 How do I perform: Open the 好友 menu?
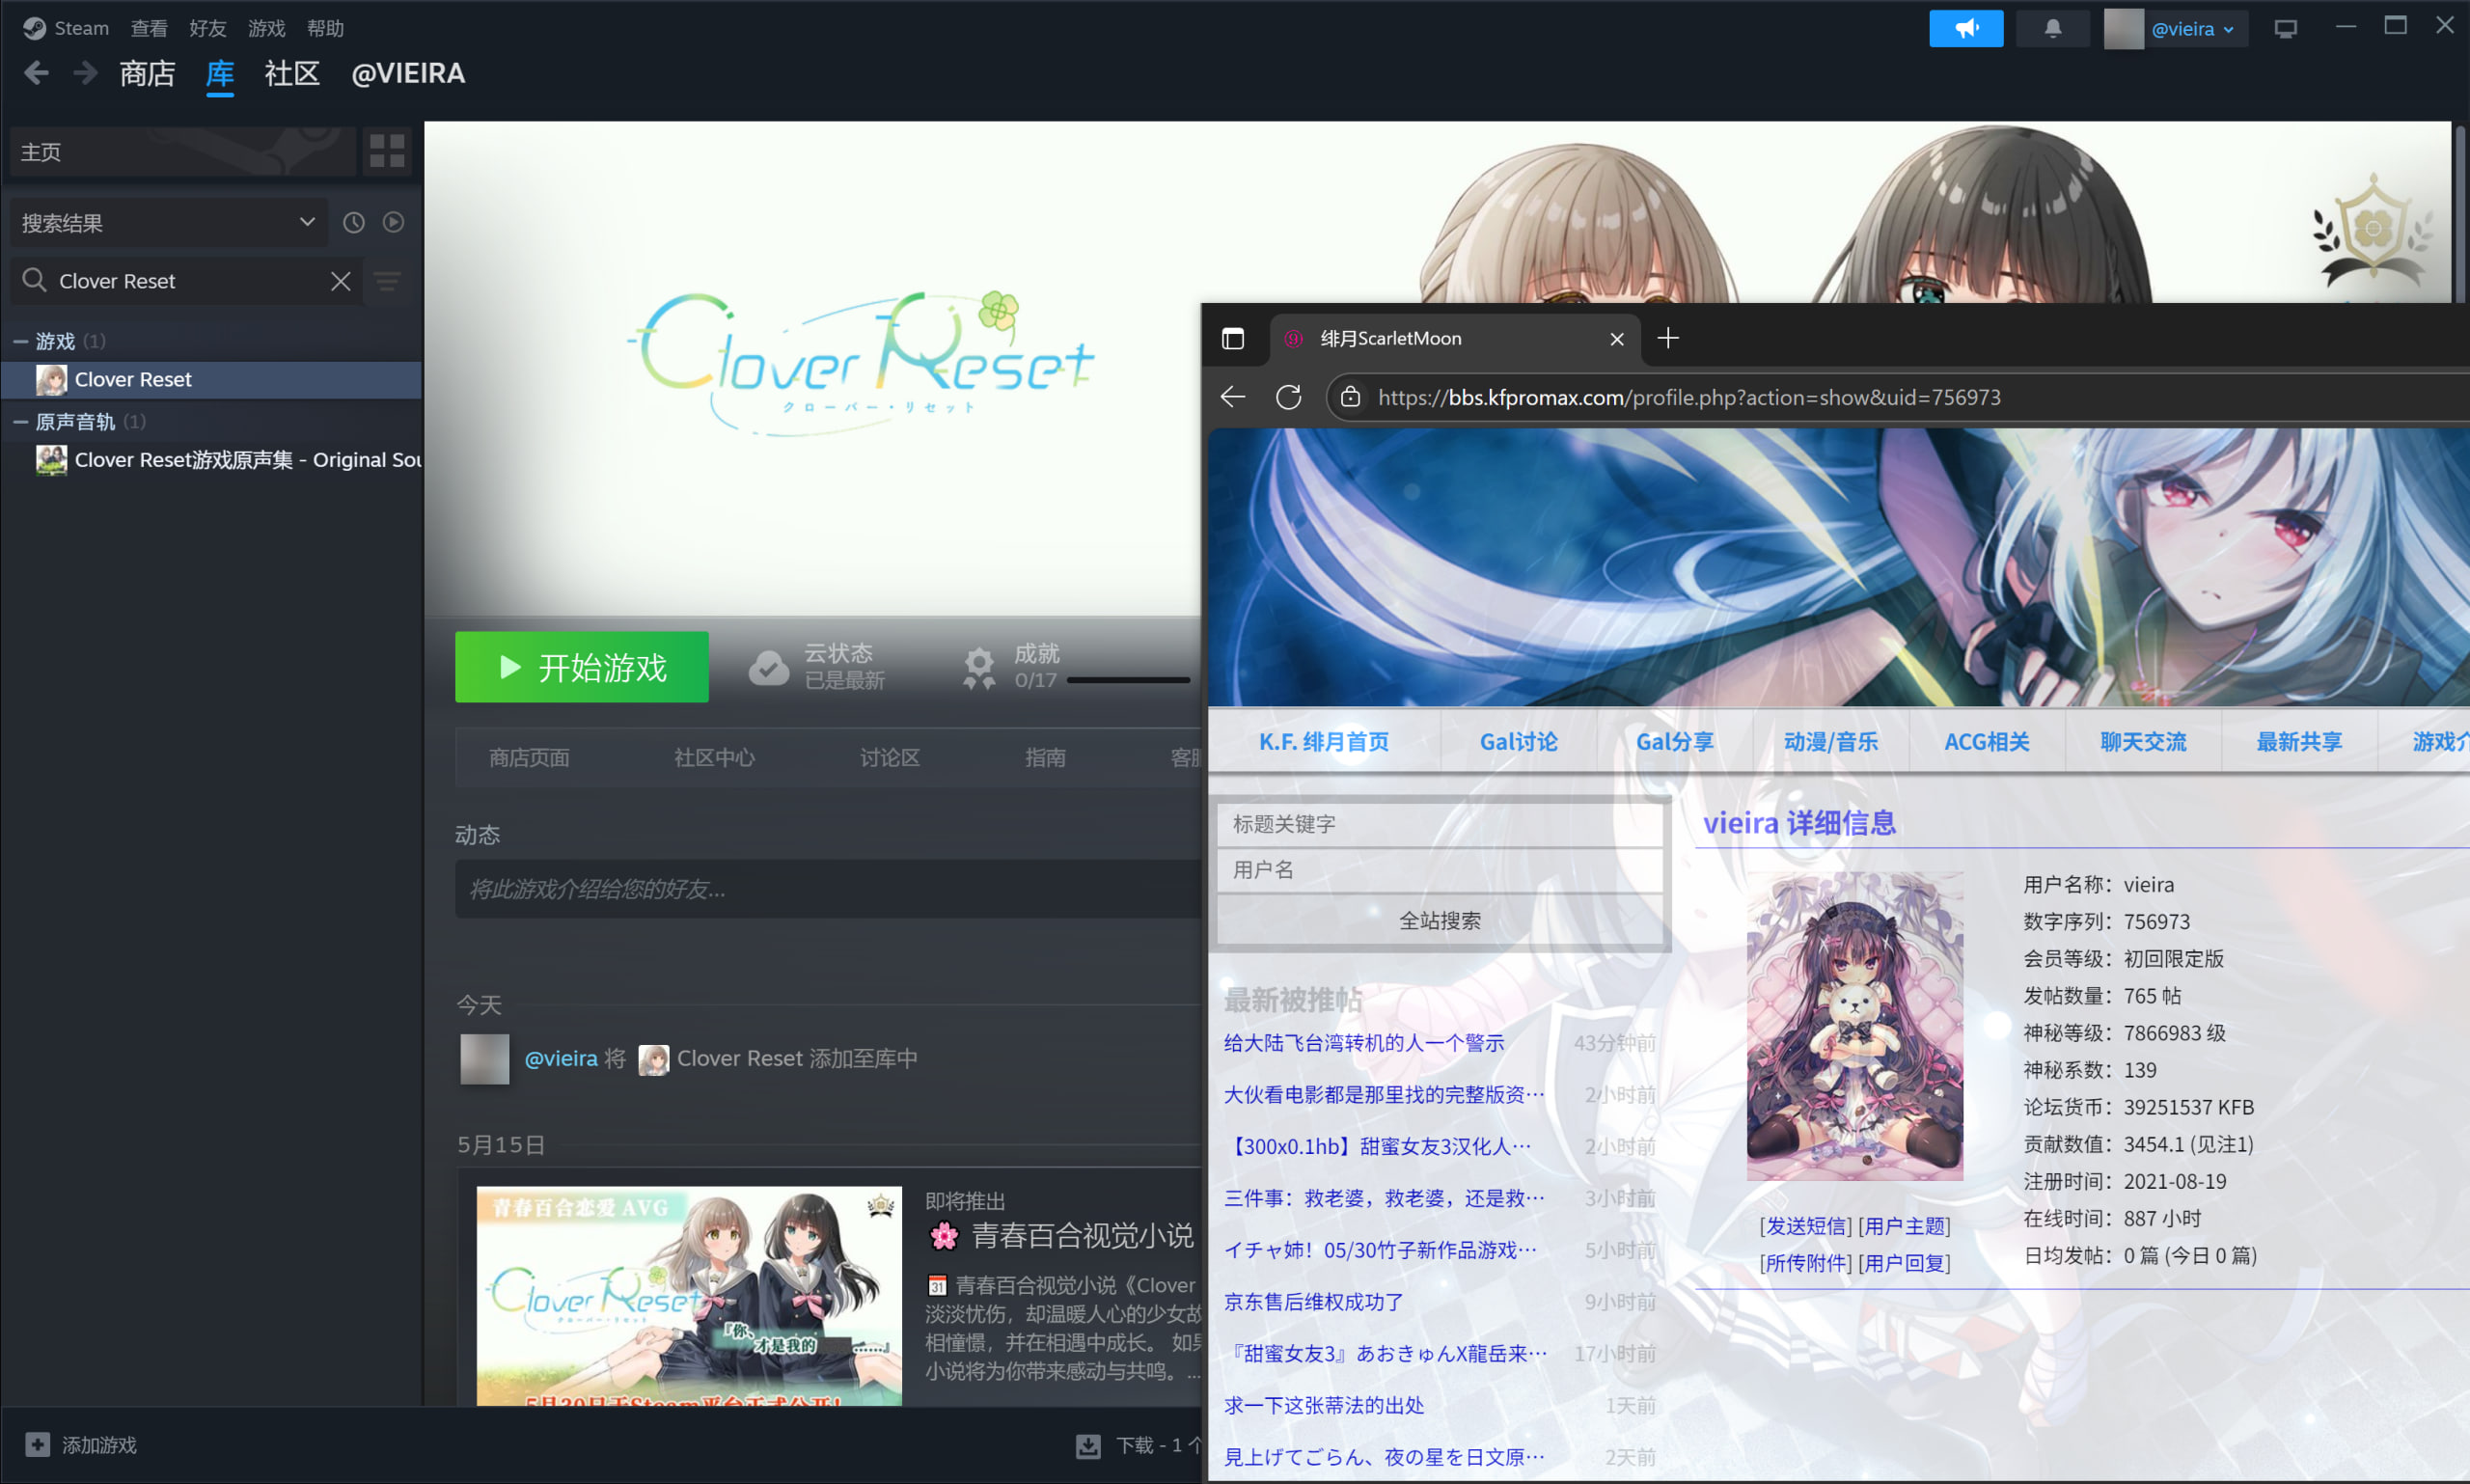(208, 28)
